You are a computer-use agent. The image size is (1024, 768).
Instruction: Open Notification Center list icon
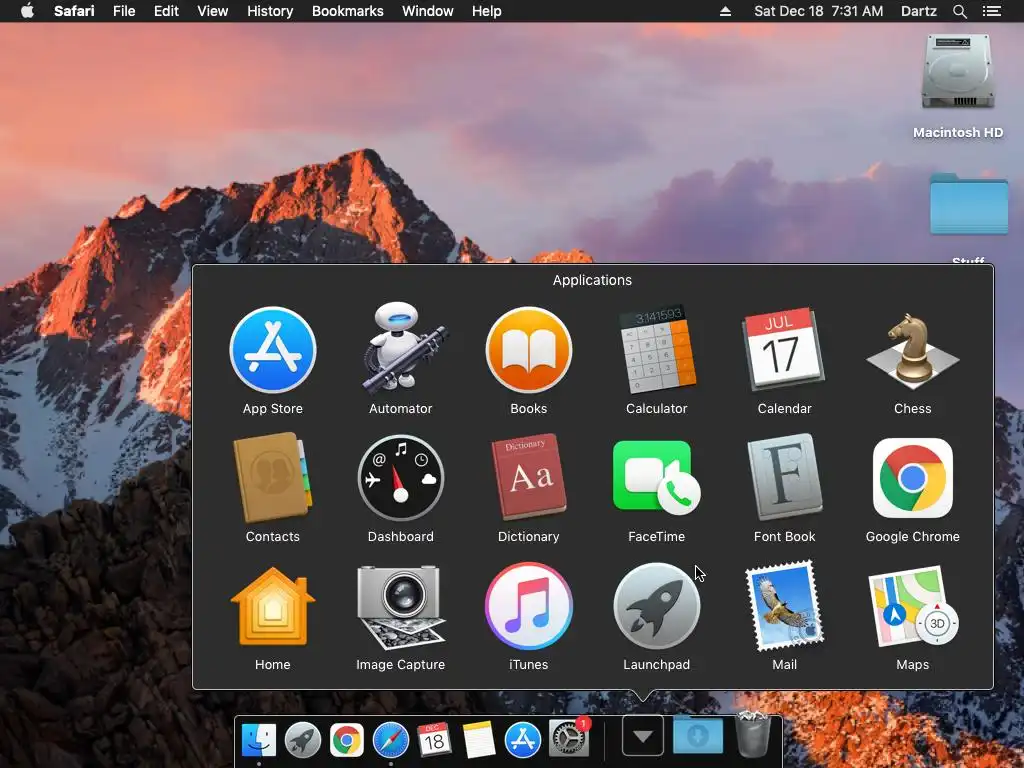coord(991,11)
